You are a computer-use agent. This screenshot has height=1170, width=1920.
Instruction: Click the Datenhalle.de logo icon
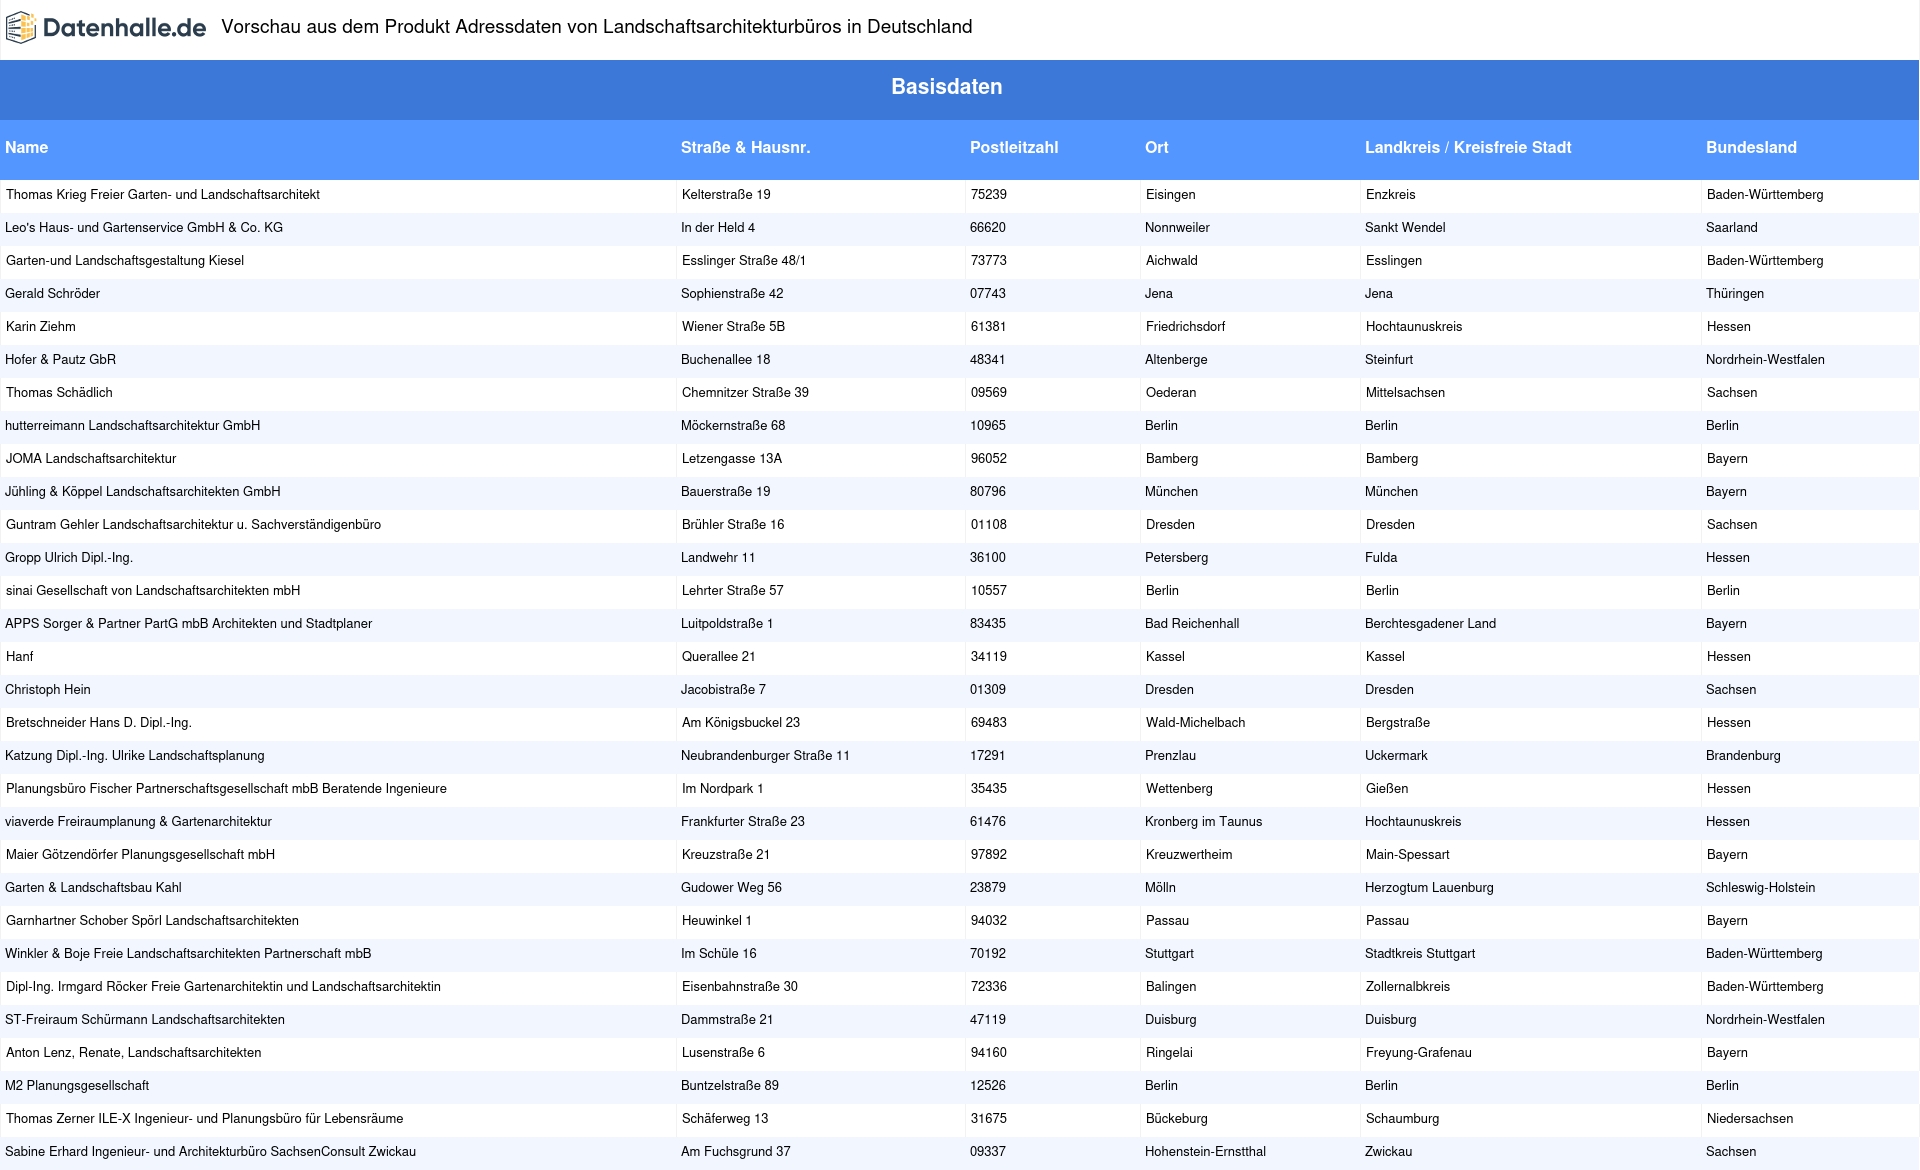(x=21, y=28)
